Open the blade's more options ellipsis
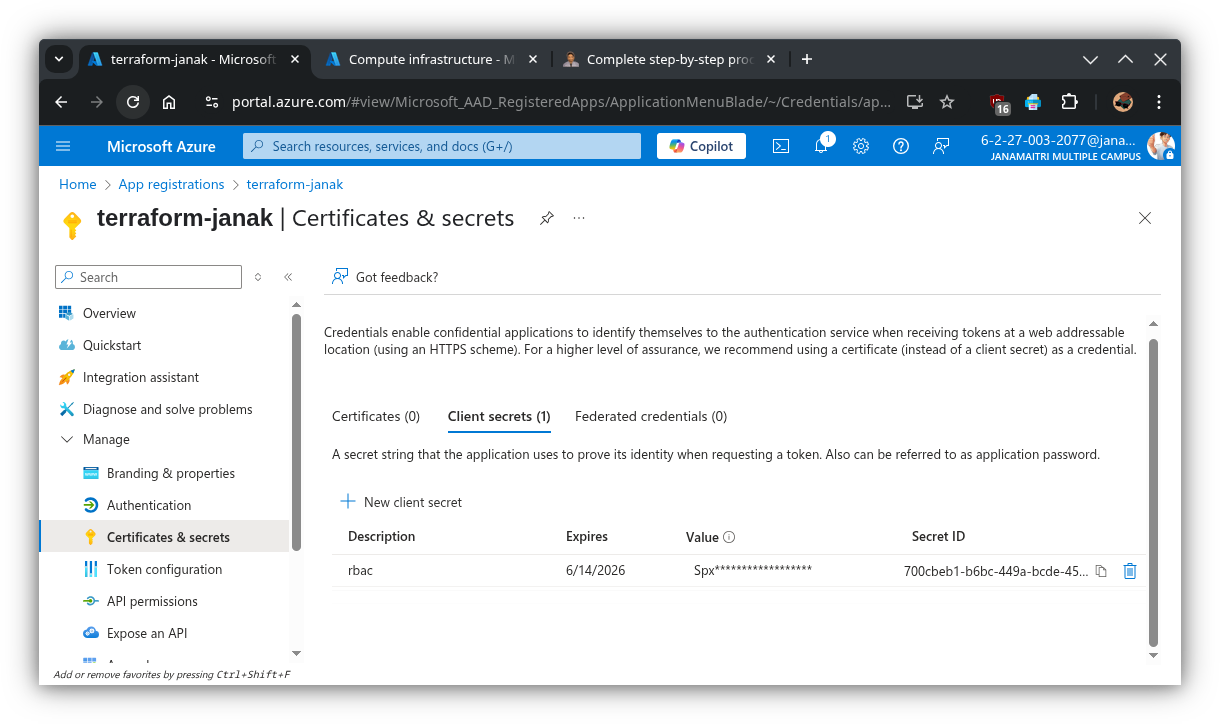1220x724 pixels. (579, 218)
